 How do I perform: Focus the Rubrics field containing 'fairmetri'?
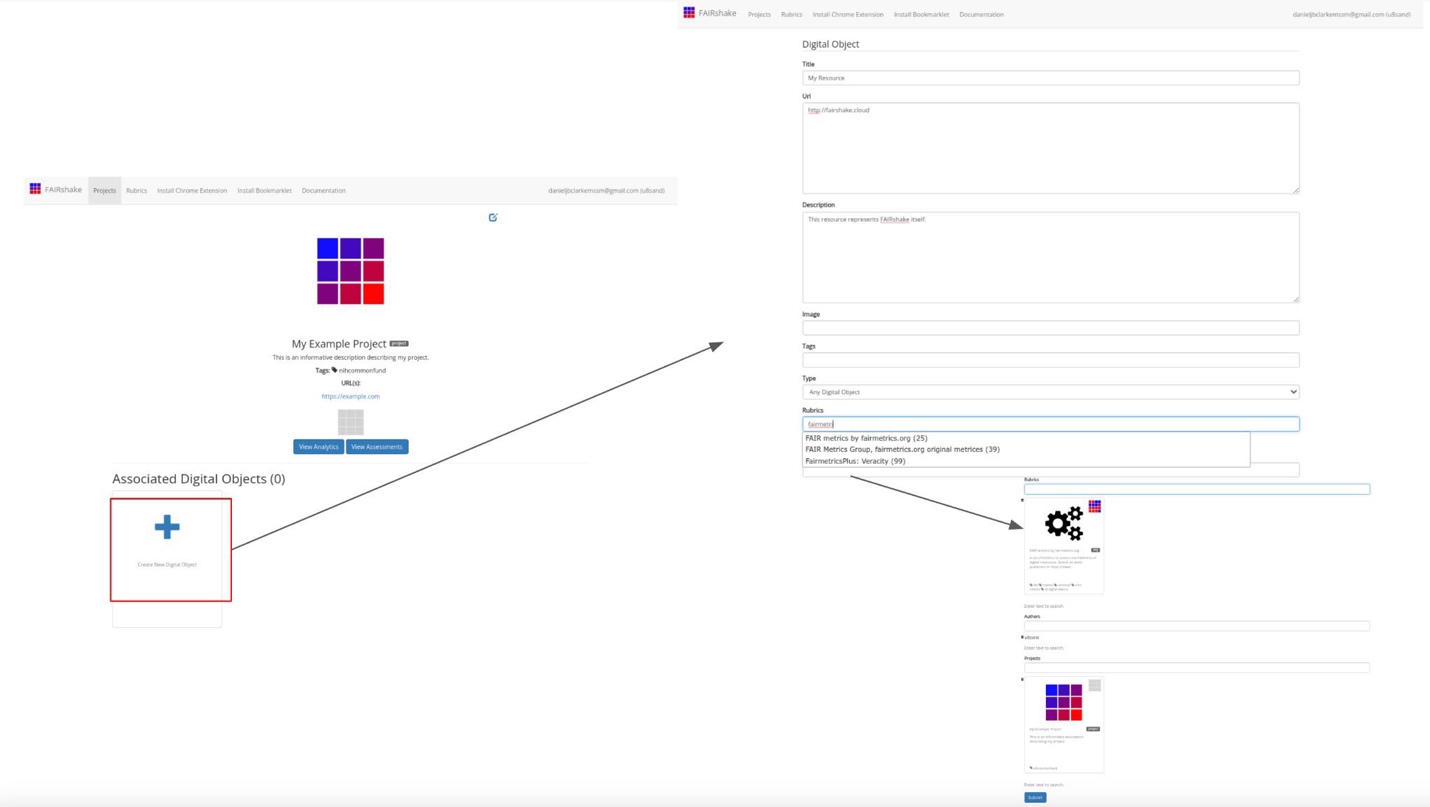click(1051, 424)
